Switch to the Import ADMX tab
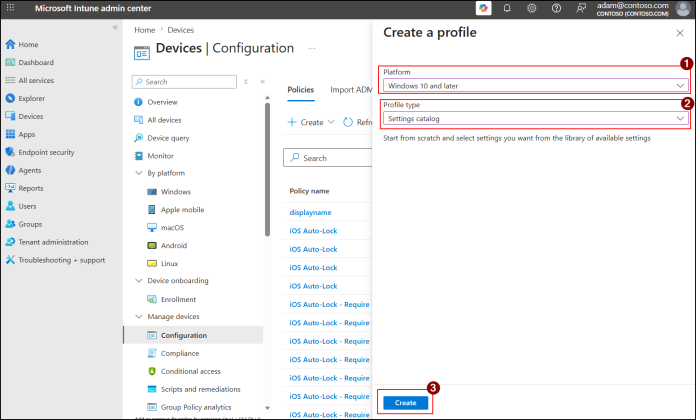The width and height of the screenshot is (696, 420). [351, 90]
